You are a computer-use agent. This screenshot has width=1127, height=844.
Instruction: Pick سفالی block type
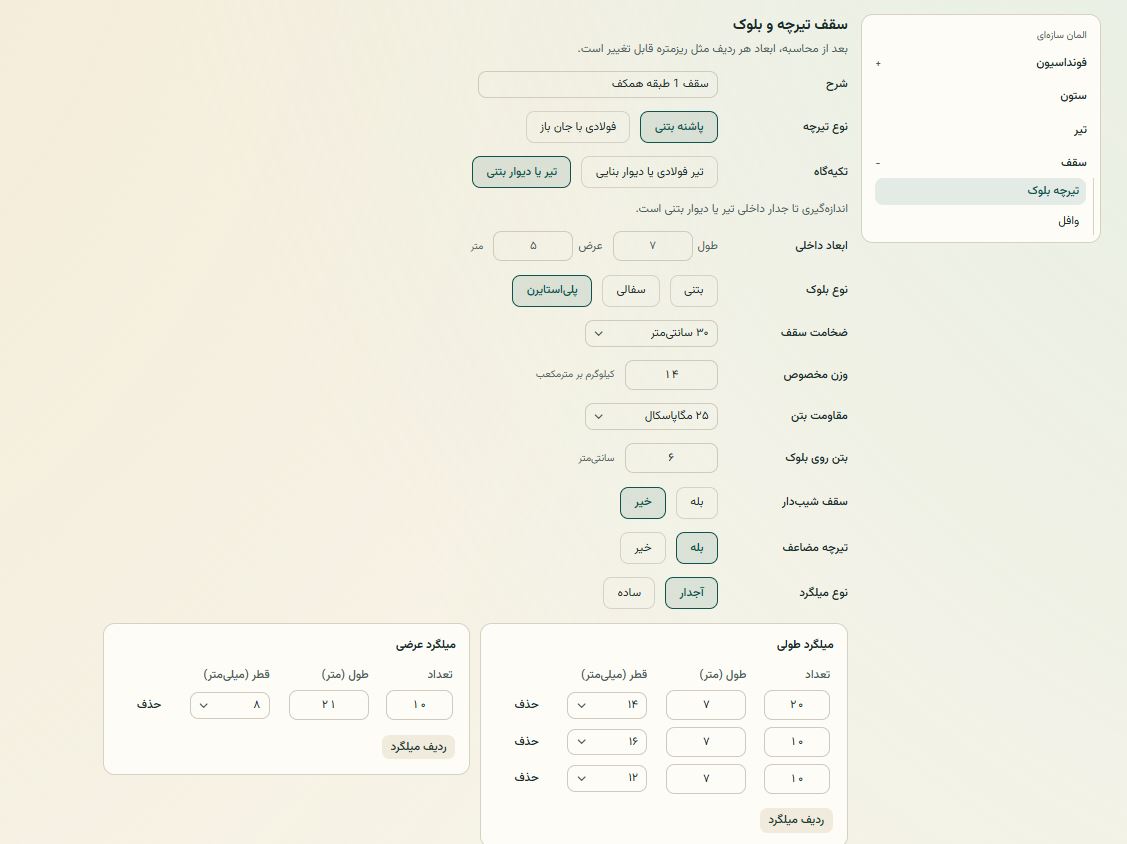[630, 290]
